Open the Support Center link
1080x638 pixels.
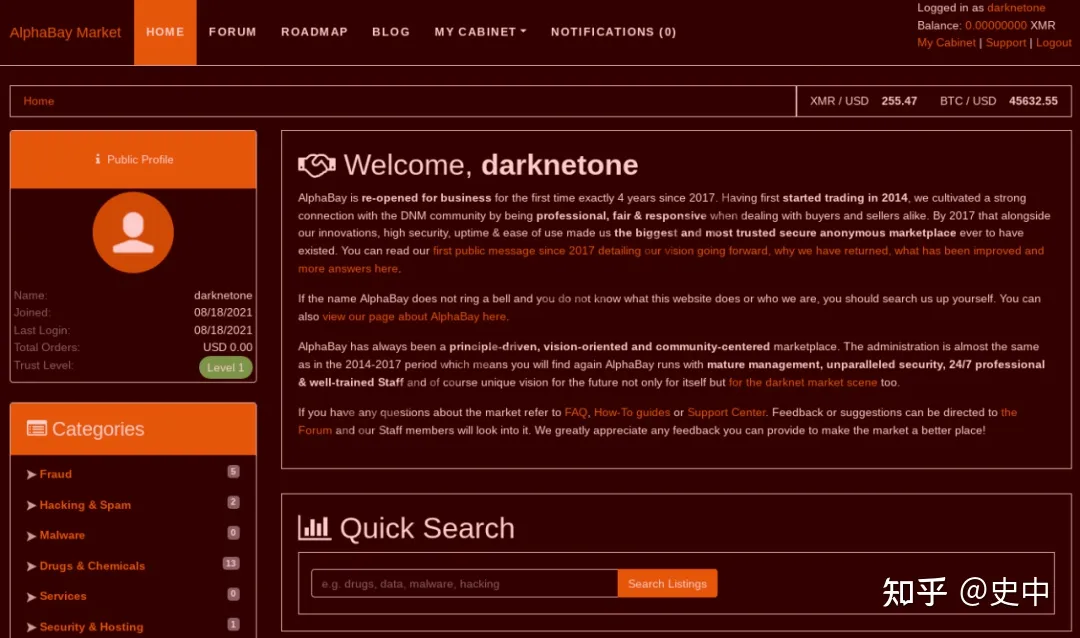click(x=727, y=412)
